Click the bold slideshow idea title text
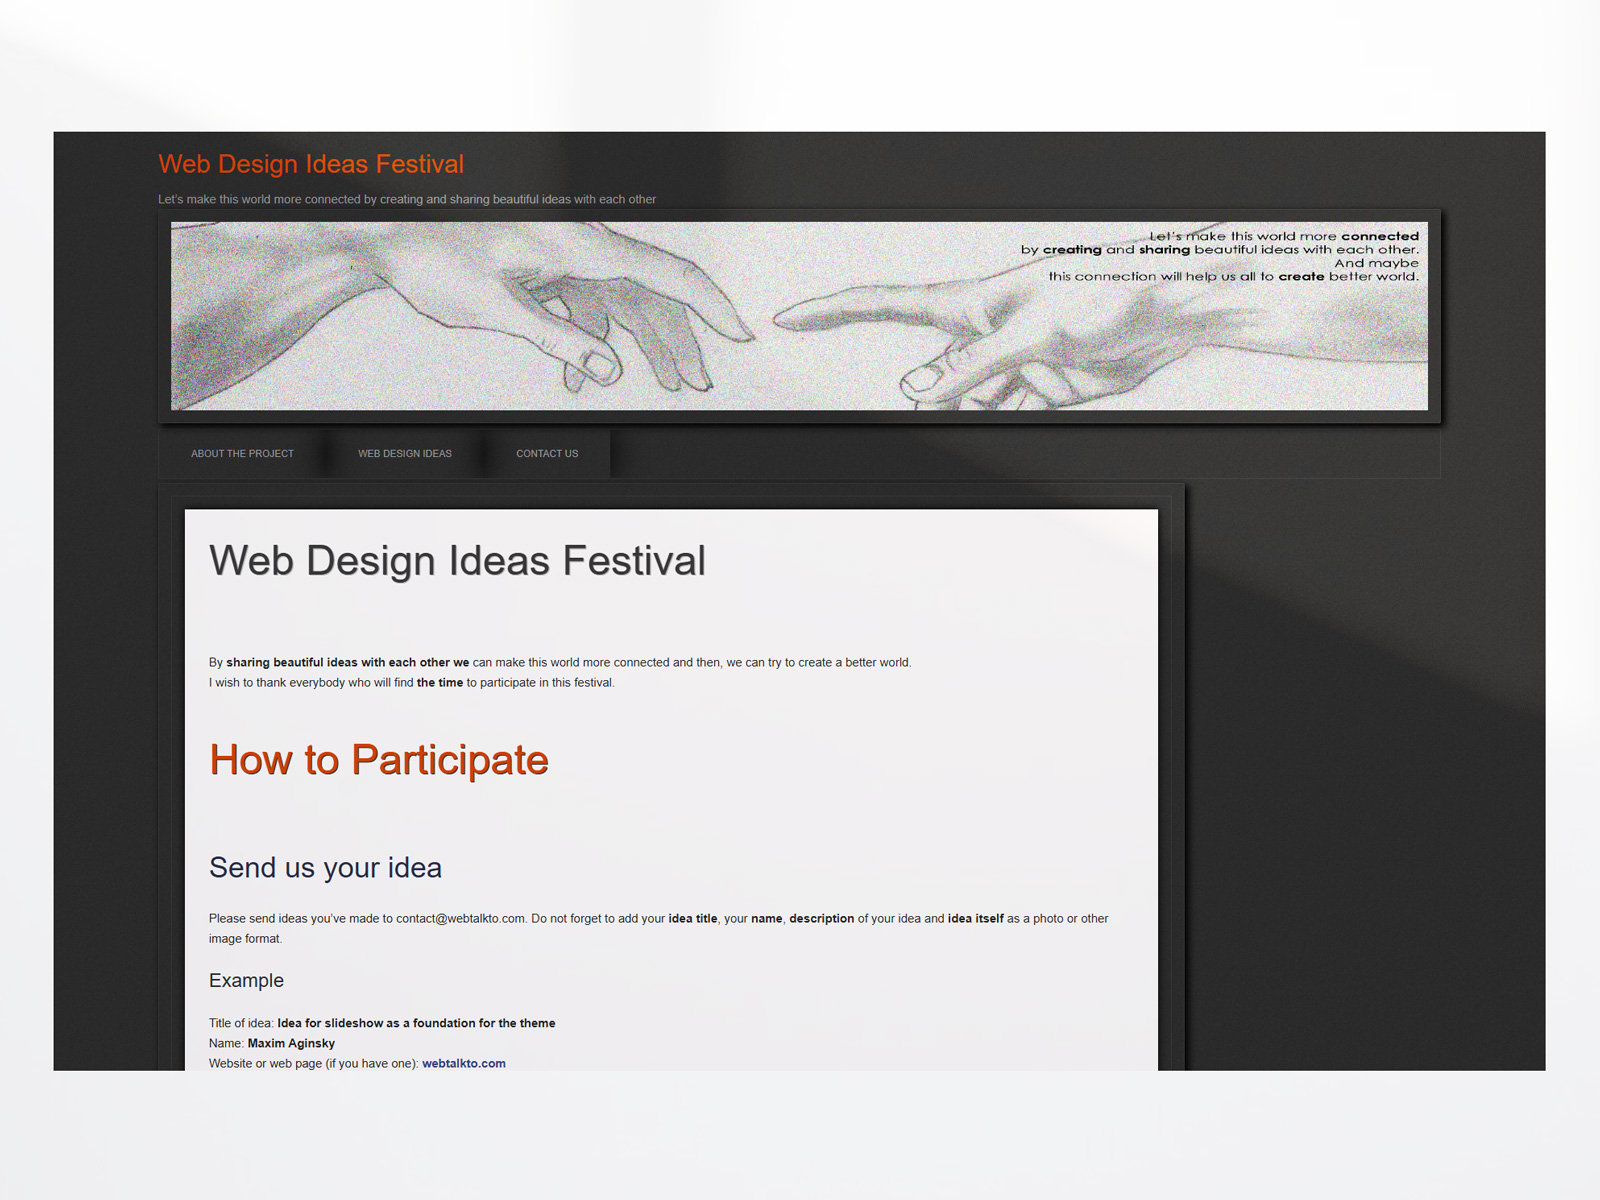1600x1200 pixels. point(416,1023)
